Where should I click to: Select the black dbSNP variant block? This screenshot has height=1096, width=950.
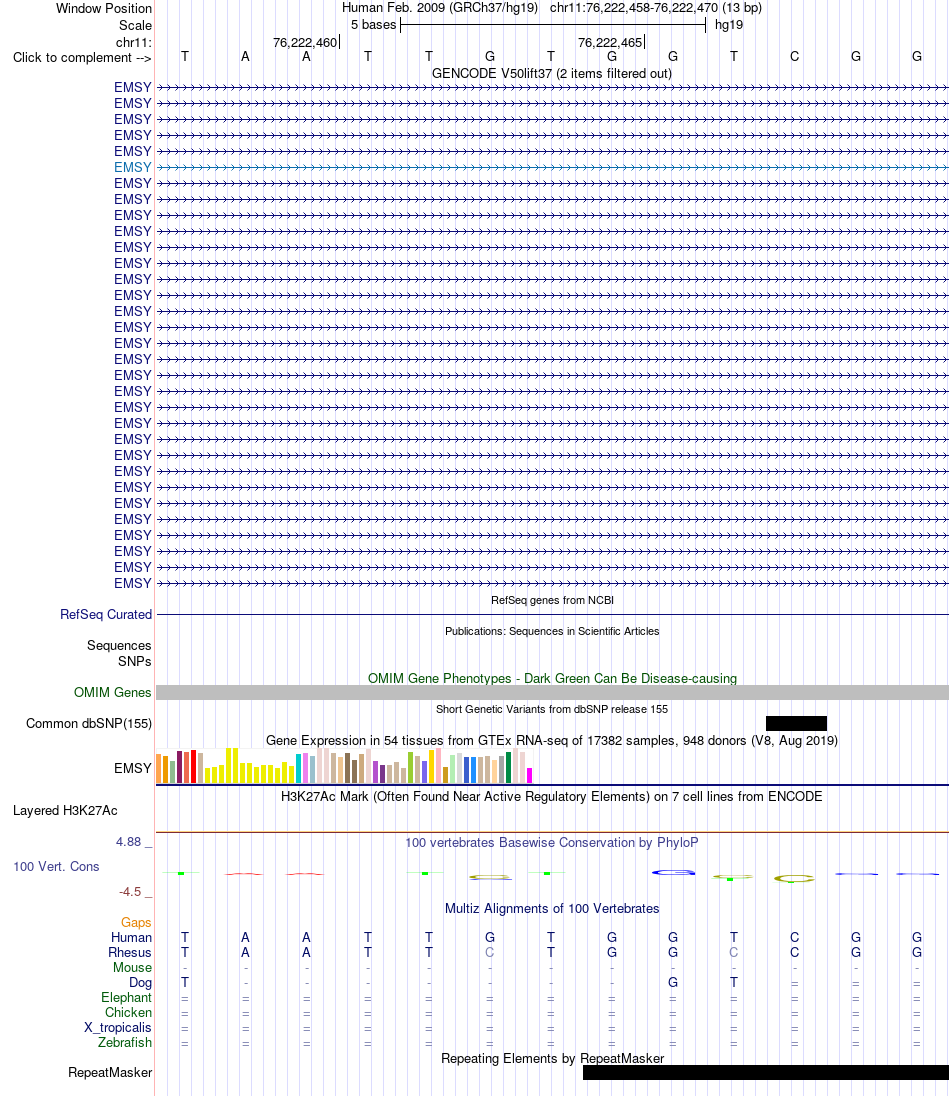(796, 723)
